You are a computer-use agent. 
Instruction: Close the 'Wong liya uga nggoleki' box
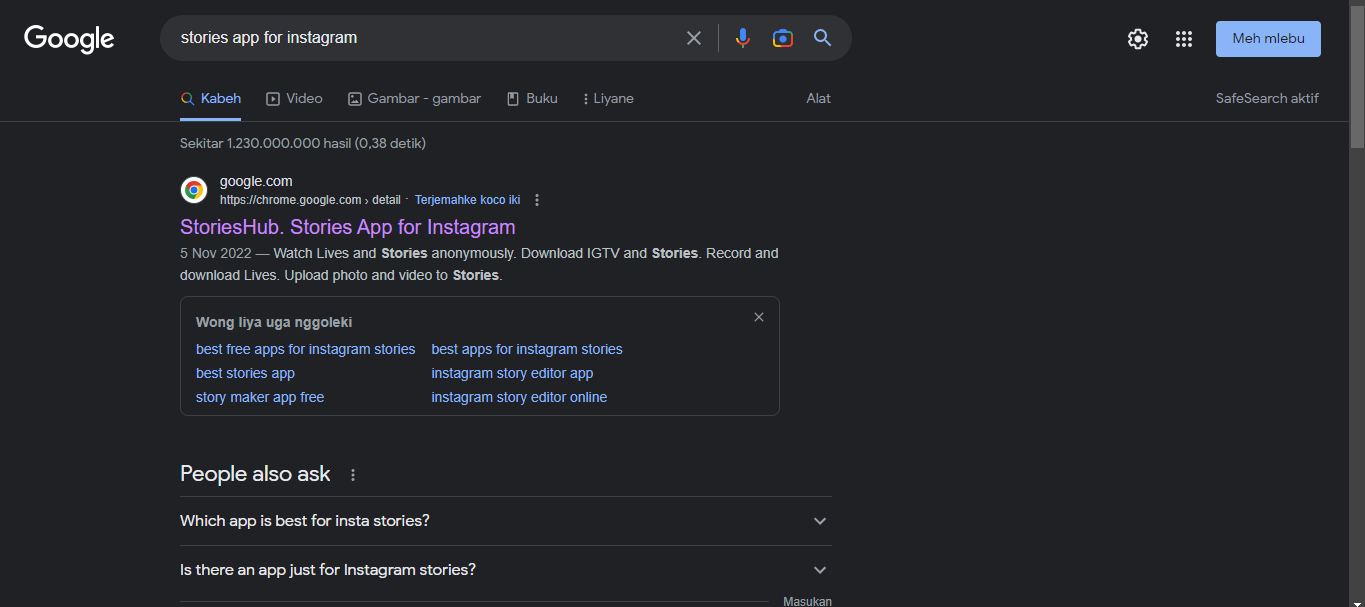click(759, 317)
